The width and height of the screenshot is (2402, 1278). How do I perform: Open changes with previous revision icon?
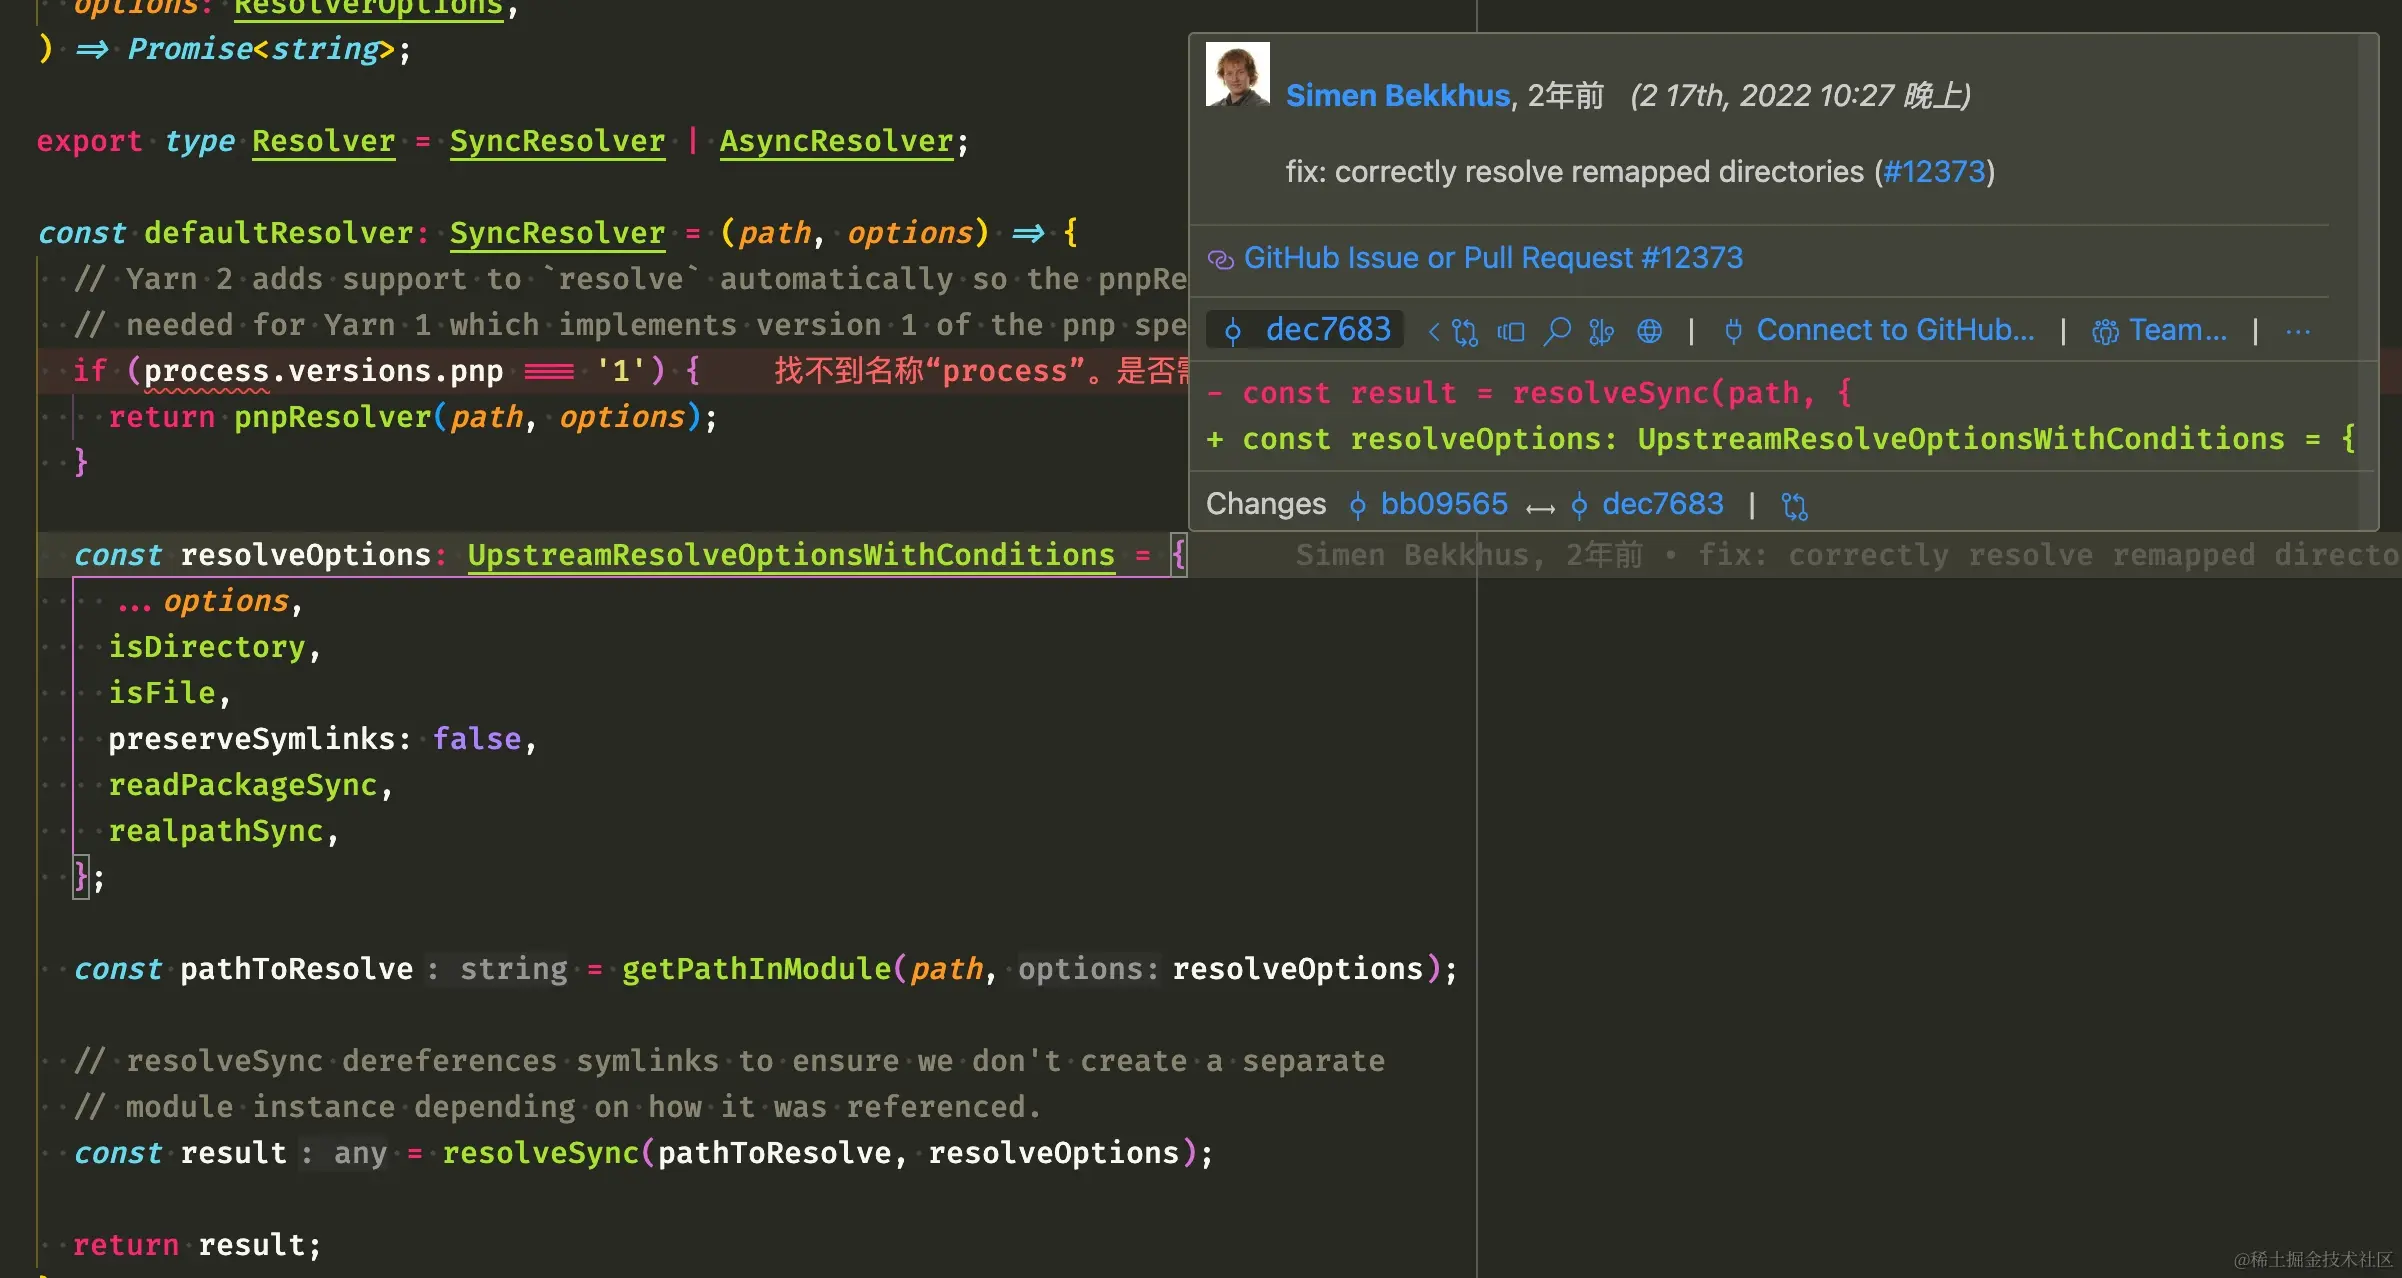click(x=1465, y=331)
